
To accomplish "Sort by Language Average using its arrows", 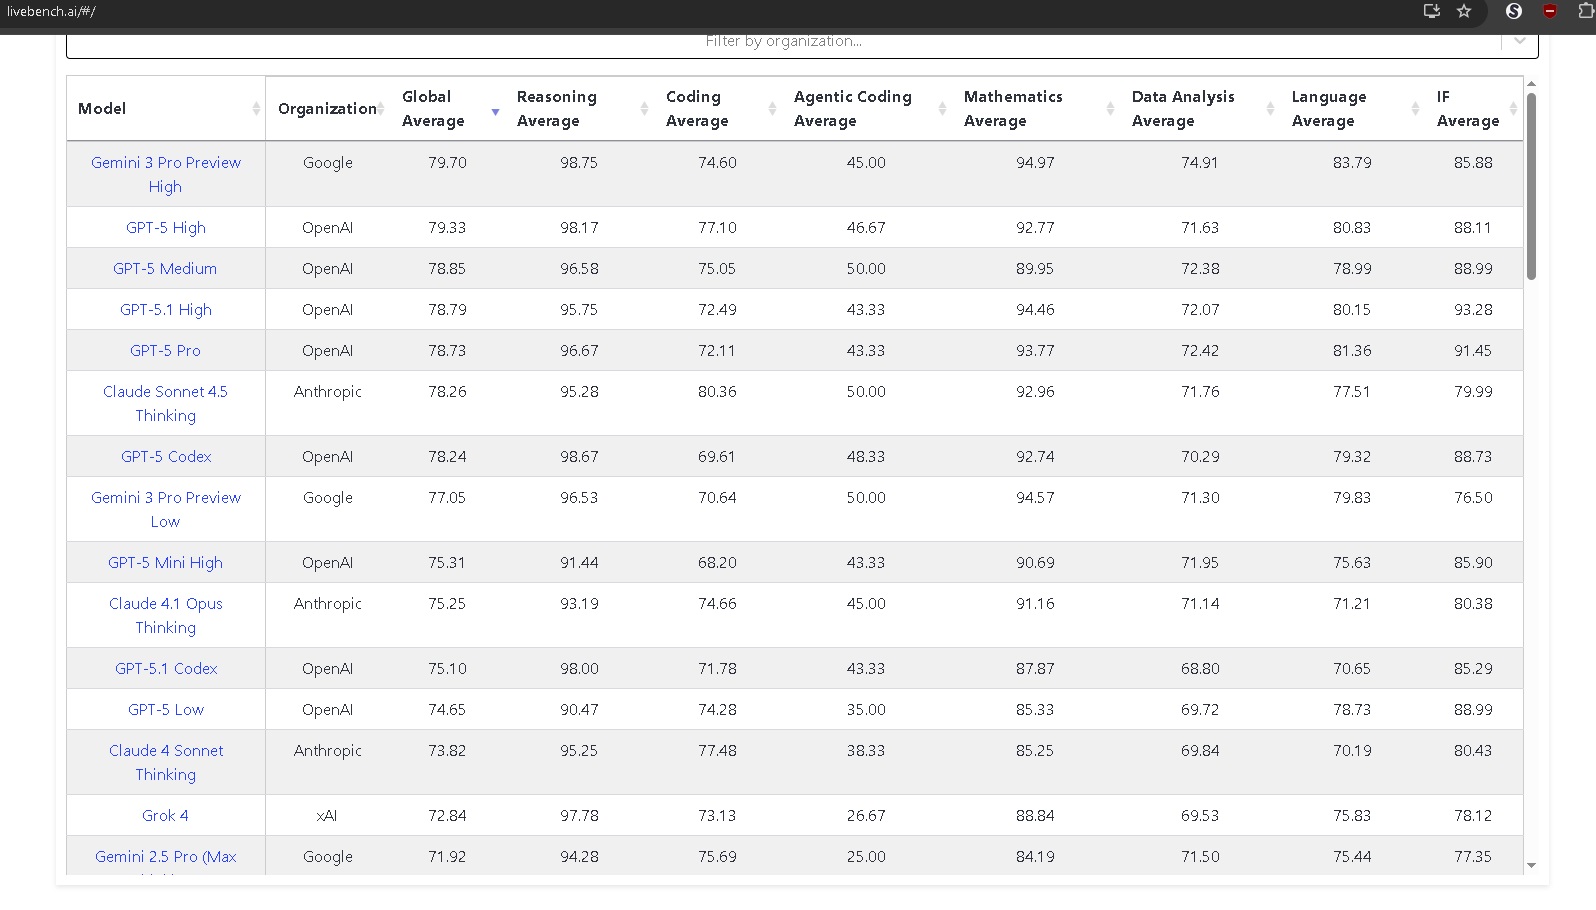I will coord(1415,109).
